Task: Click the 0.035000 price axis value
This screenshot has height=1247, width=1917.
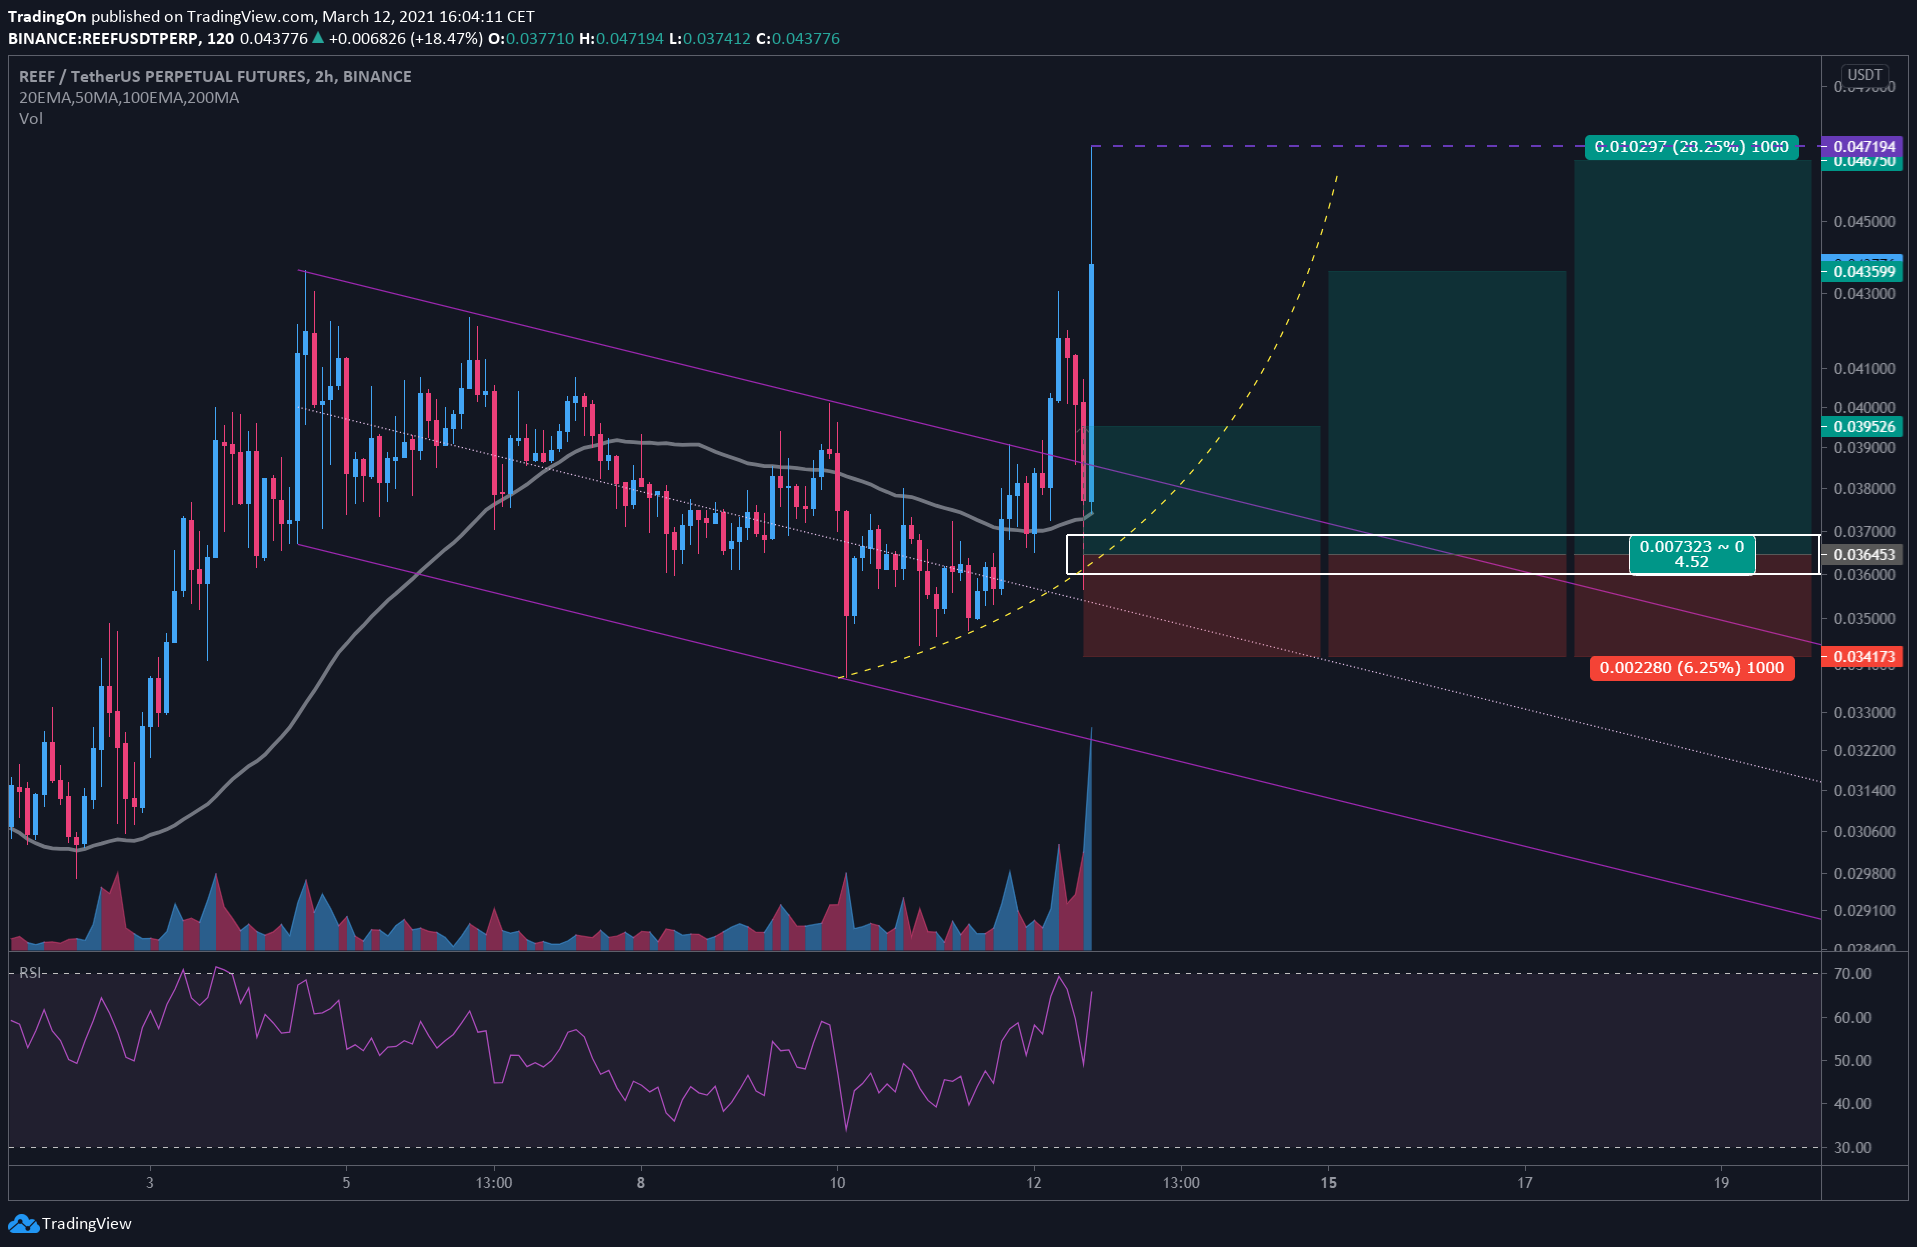Action: pos(1864,618)
